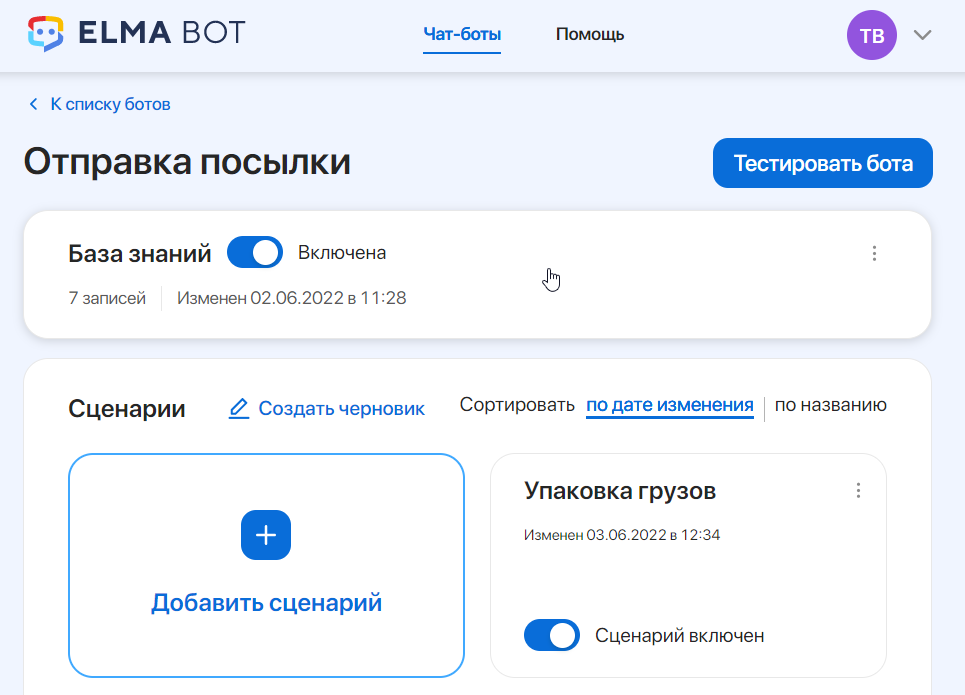Click the purple TB profile avatar

[x=872, y=34]
